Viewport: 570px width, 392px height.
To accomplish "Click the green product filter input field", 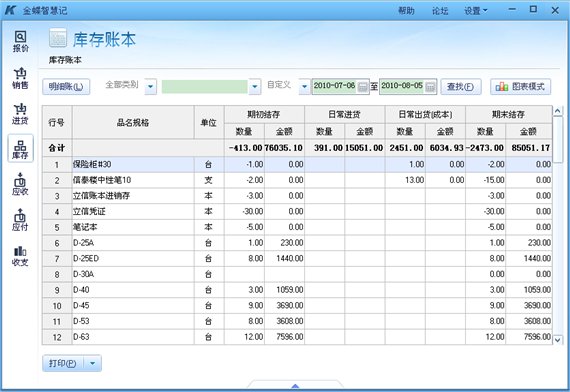I will pyautogui.click(x=205, y=87).
